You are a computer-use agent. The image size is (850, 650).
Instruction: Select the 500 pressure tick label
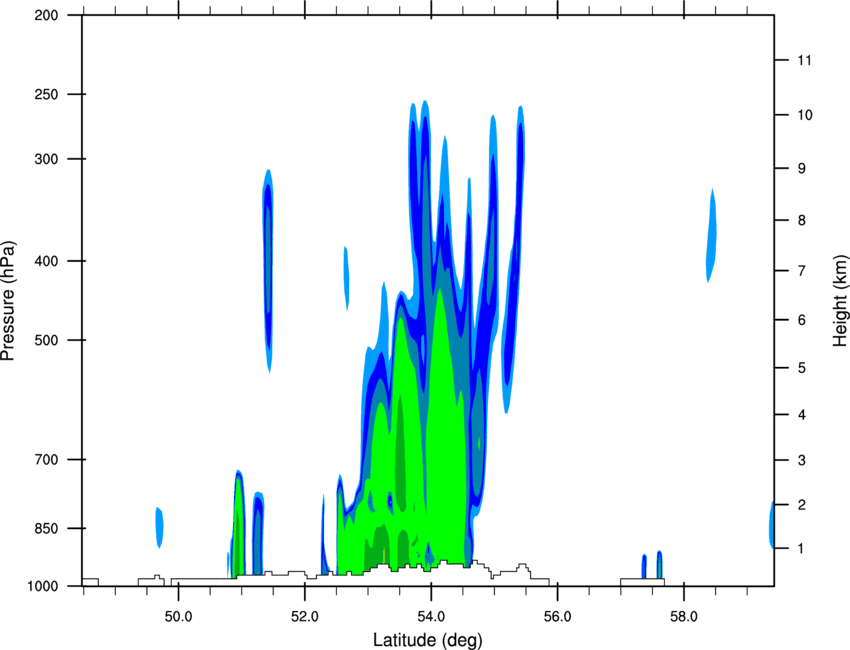[46, 340]
